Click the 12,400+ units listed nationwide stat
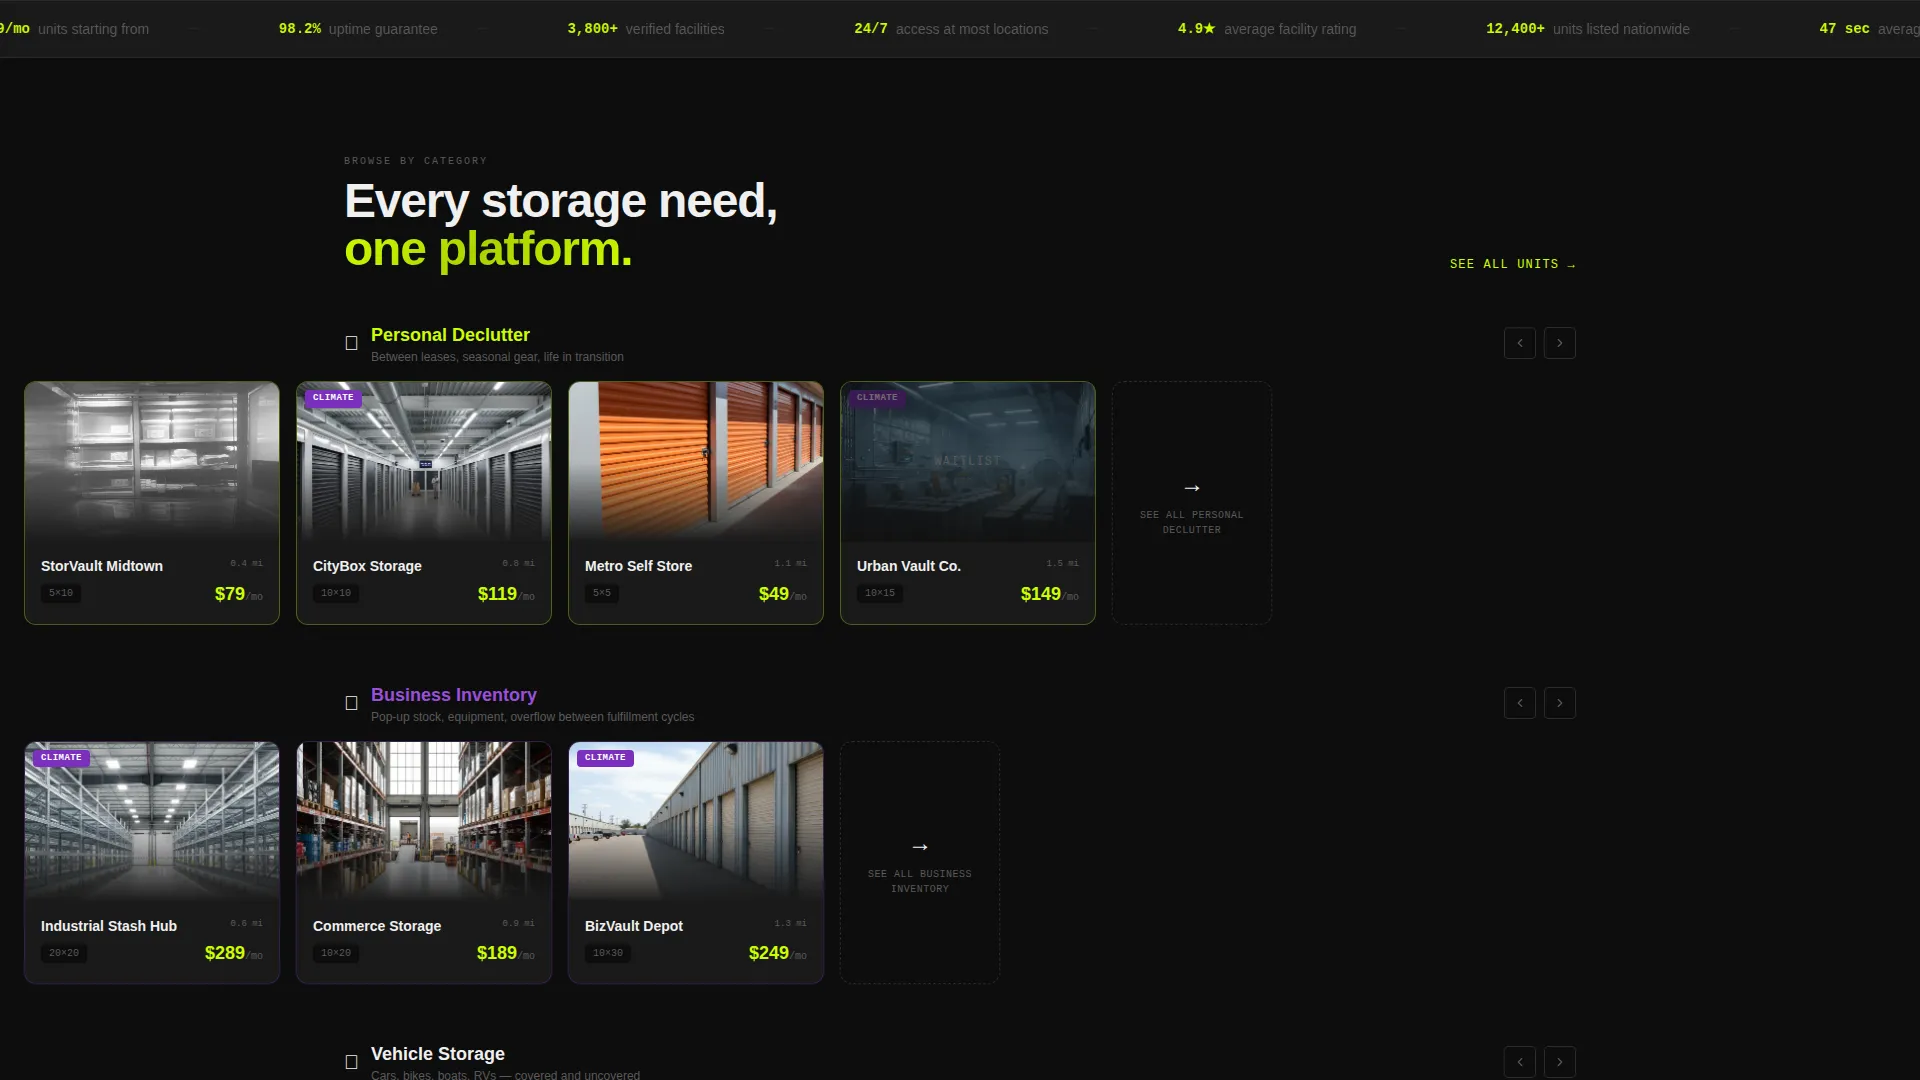1920x1080 pixels. pos(1588,29)
